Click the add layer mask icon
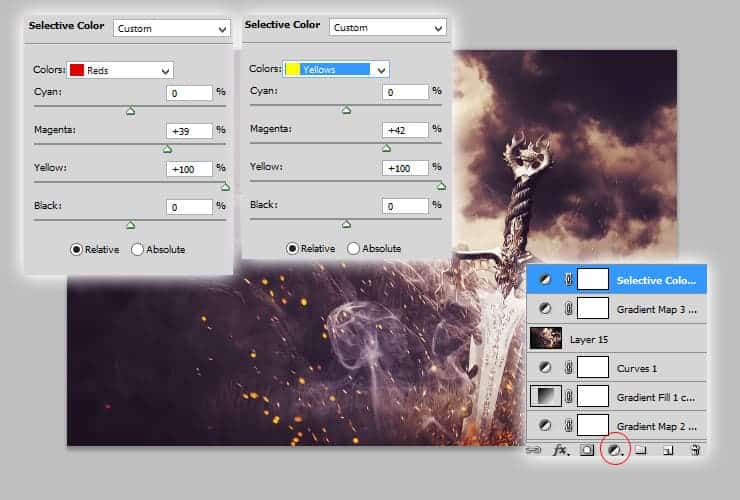 tap(588, 451)
